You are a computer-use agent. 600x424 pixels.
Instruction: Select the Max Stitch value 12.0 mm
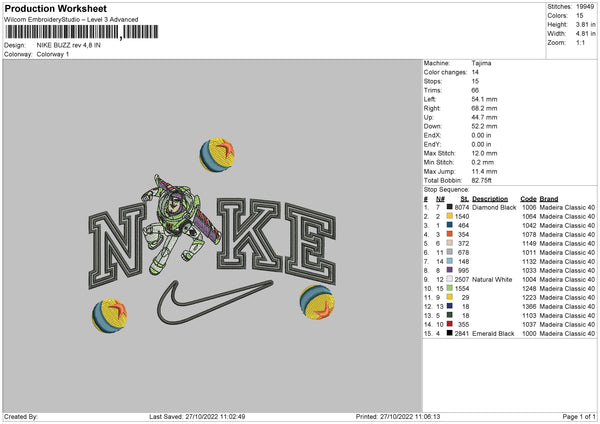tap(484, 153)
